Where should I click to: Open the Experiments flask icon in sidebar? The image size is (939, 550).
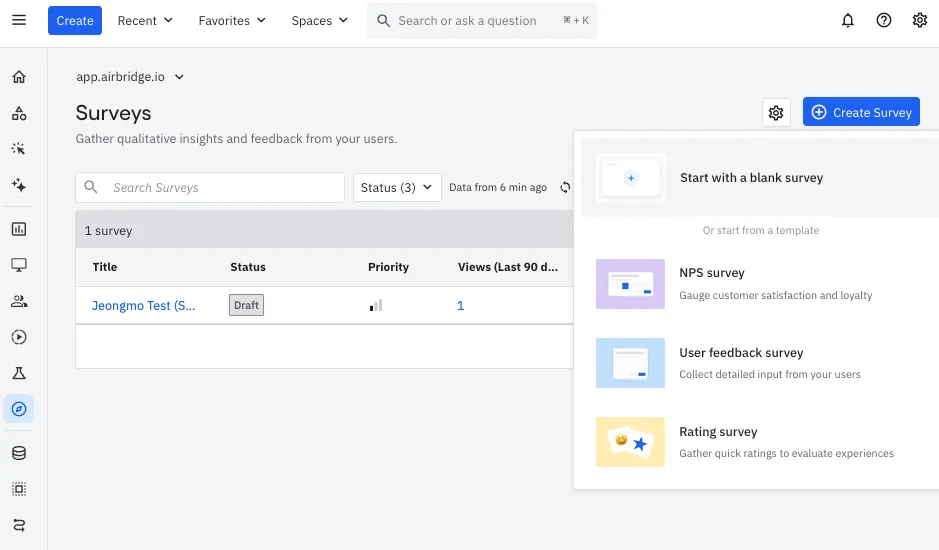(x=19, y=373)
